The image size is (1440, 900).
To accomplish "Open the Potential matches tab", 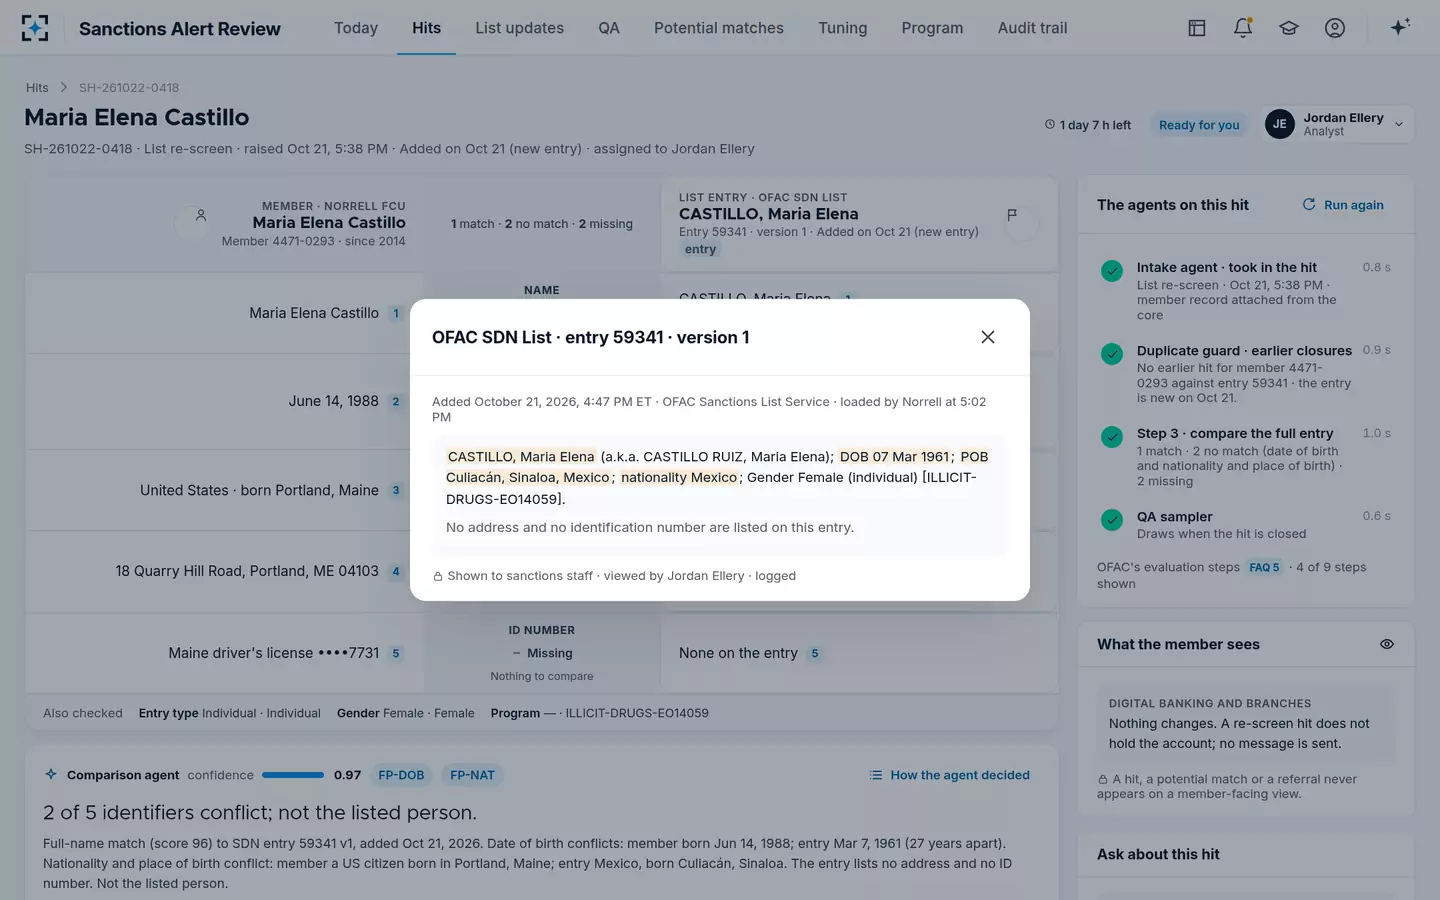I will [x=719, y=28].
